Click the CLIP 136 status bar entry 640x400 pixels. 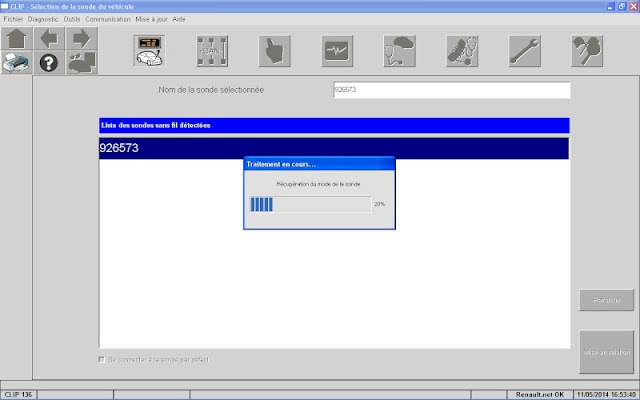[18, 395]
